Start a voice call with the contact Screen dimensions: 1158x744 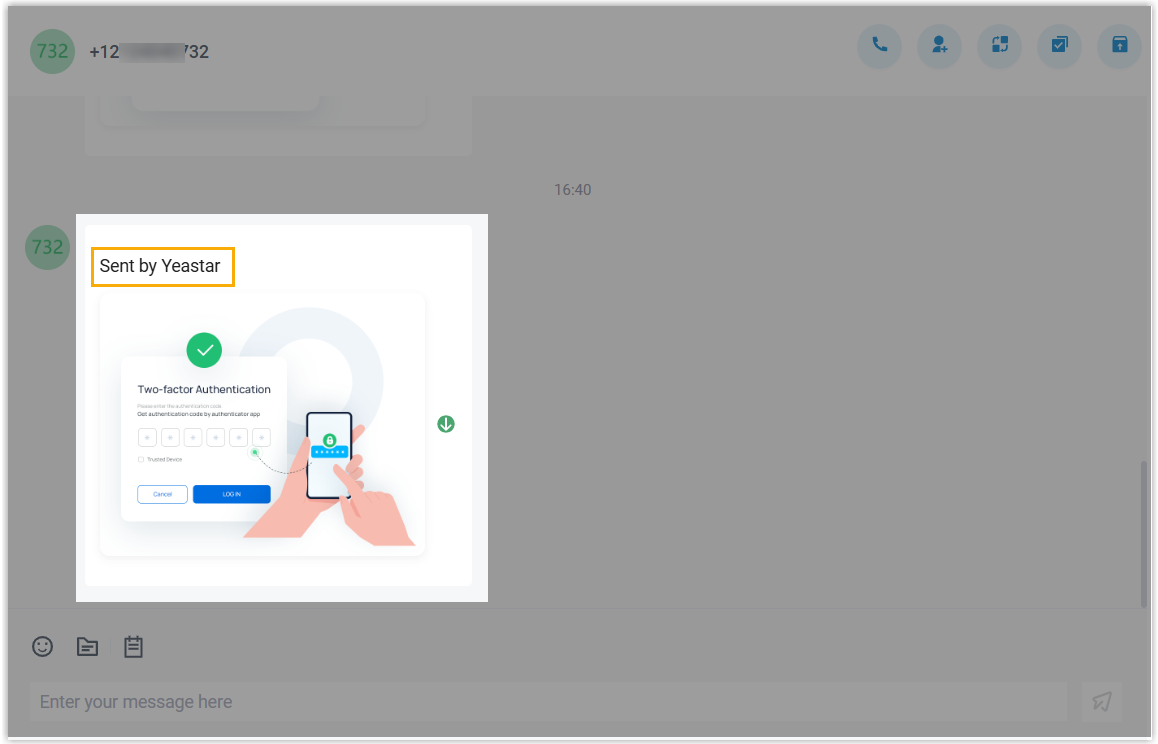tap(879, 46)
